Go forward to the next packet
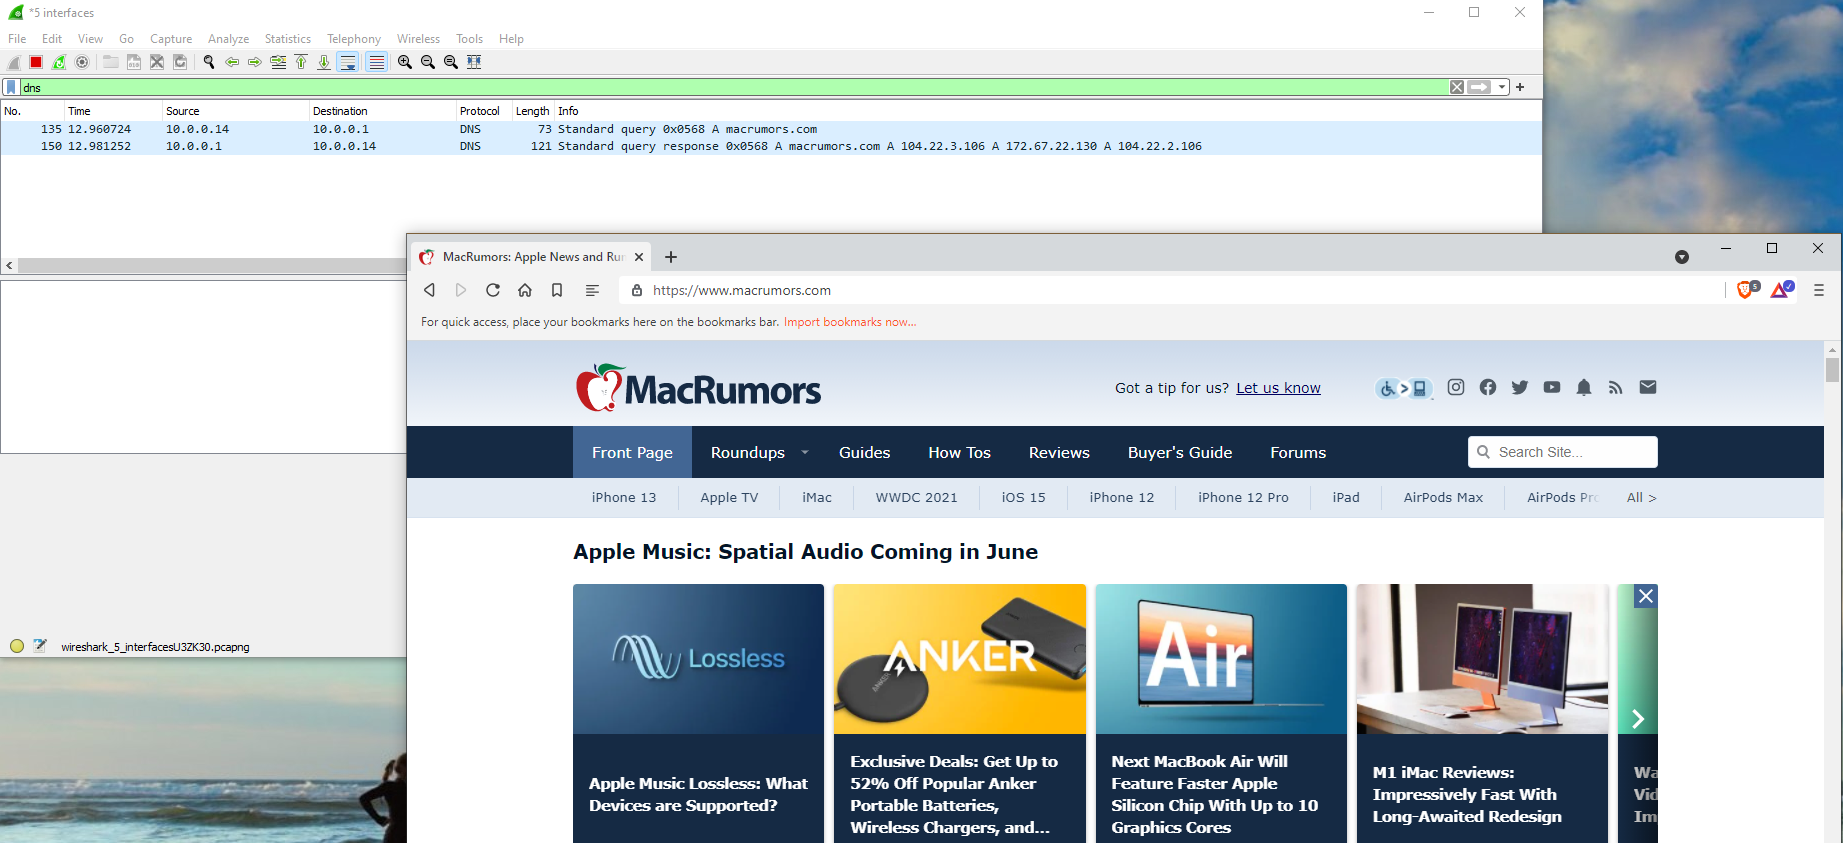1843x843 pixels. (255, 62)
